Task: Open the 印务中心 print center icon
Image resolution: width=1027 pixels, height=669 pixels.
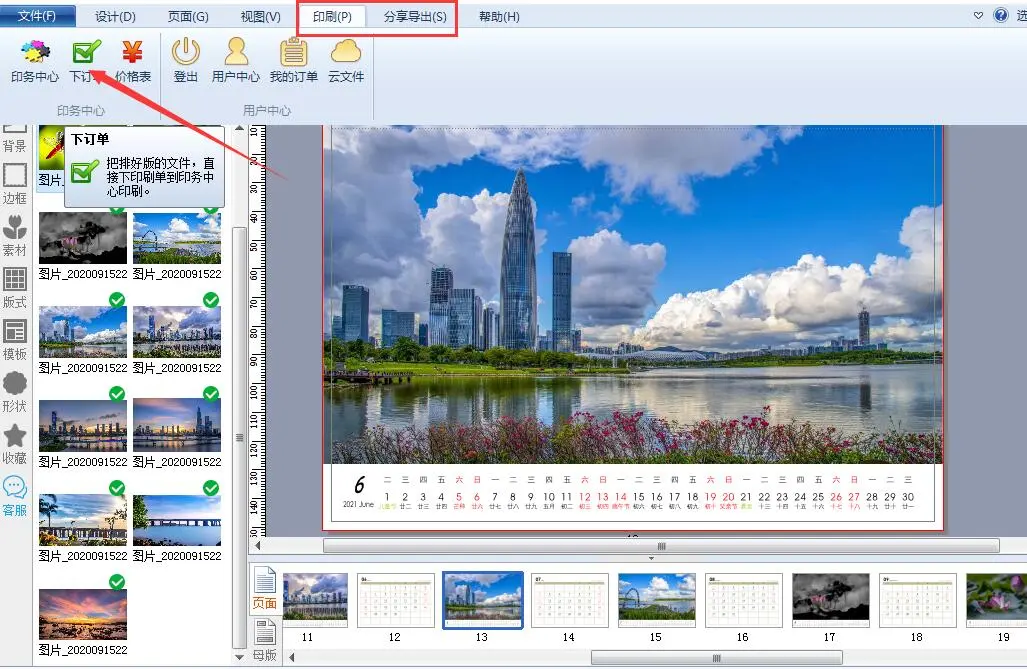Action: (34, 58)
